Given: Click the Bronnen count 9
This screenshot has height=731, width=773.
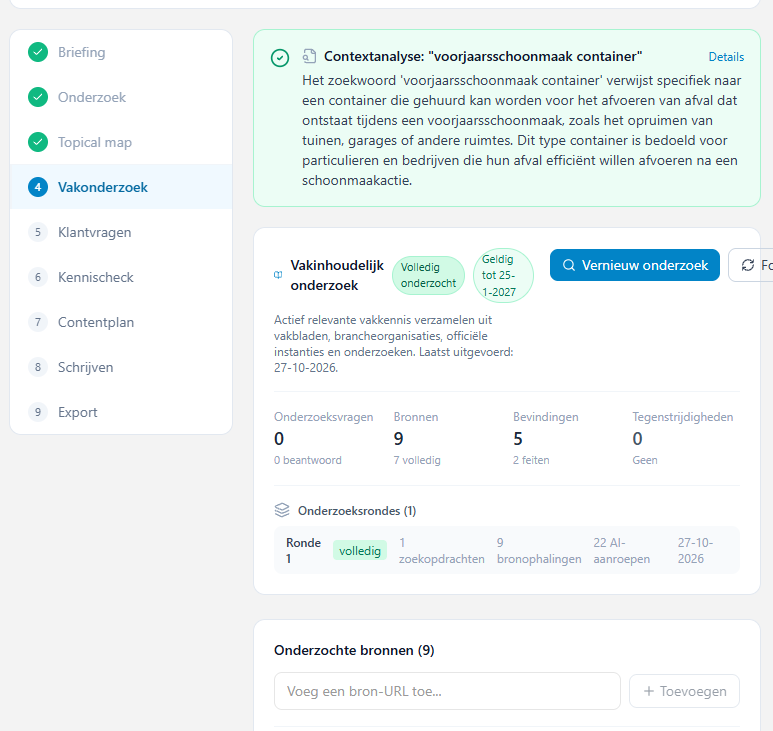Looking at the screenshot, I should point(398,439).
